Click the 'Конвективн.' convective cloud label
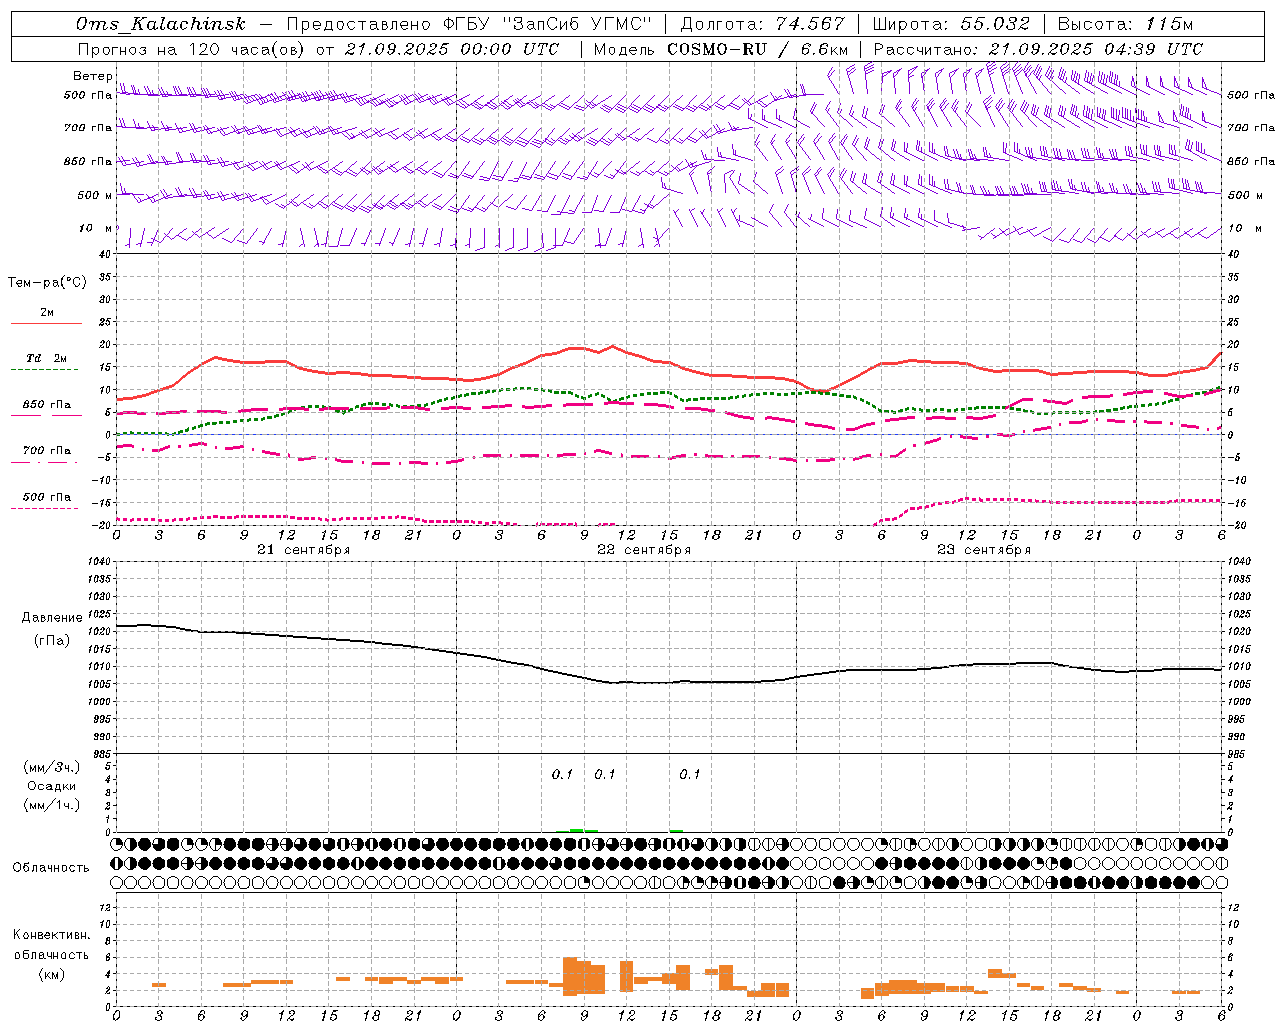1280x1024 pixels. pos(52,935)
